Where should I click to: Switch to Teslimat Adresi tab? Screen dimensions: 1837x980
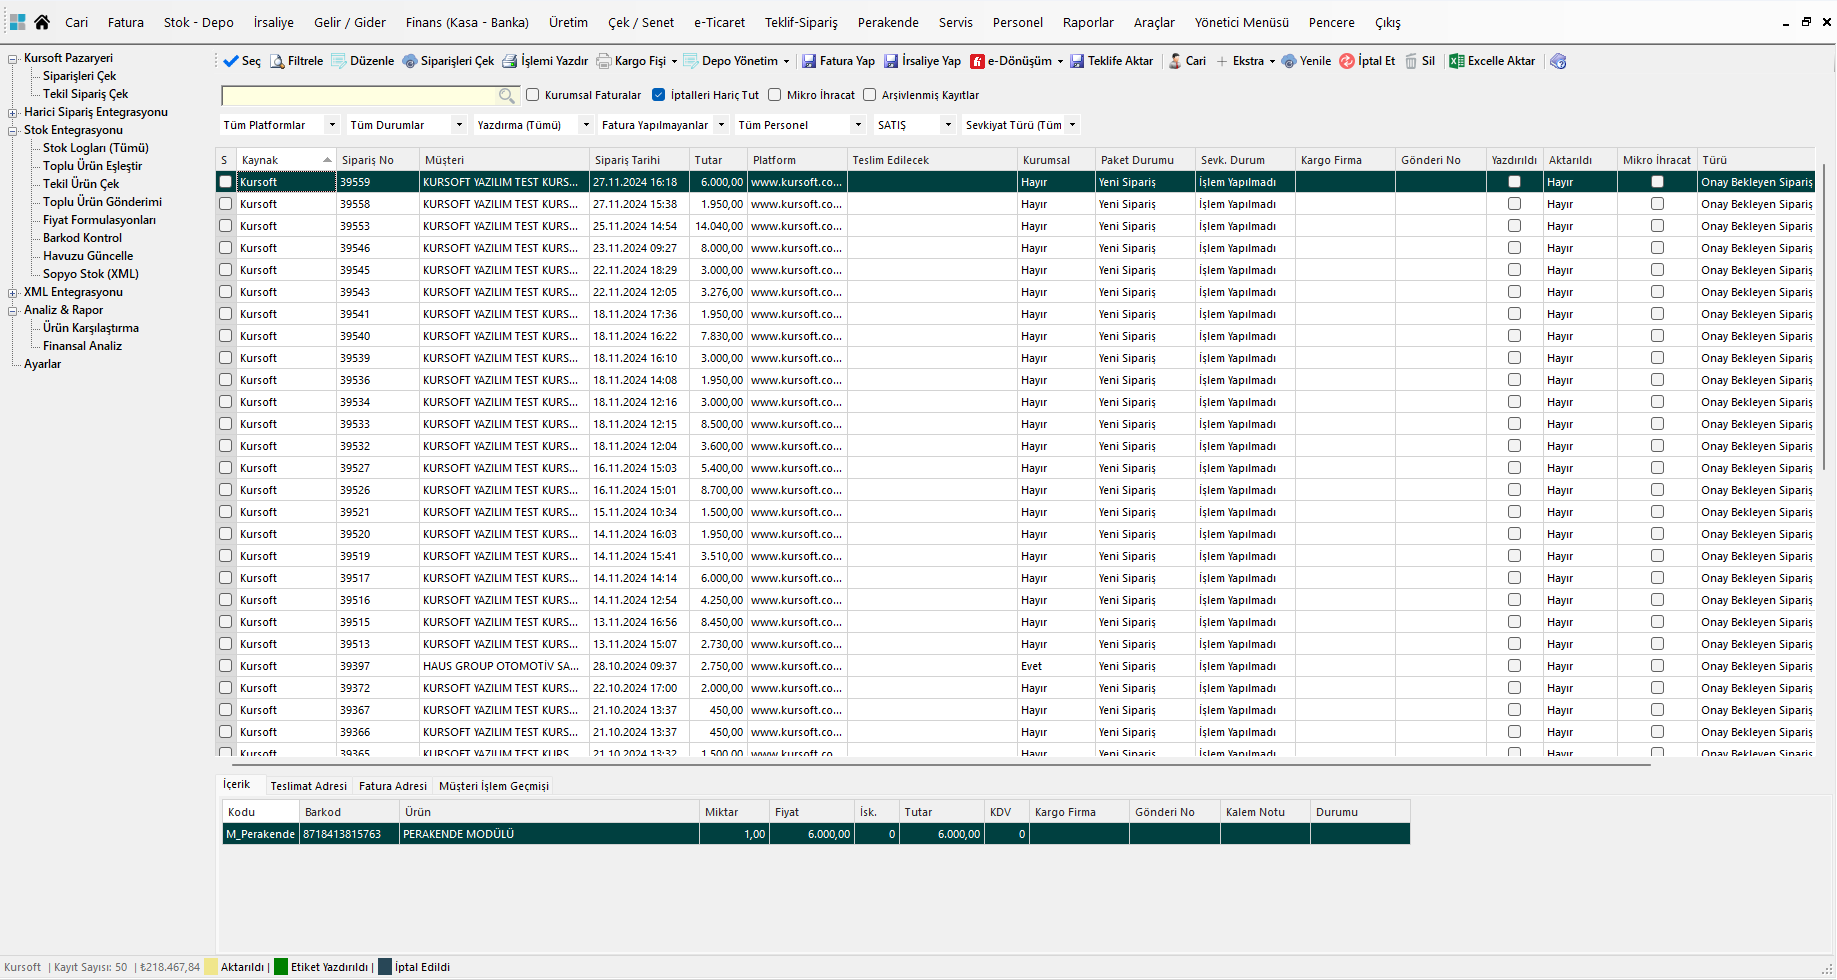[309, 786]
